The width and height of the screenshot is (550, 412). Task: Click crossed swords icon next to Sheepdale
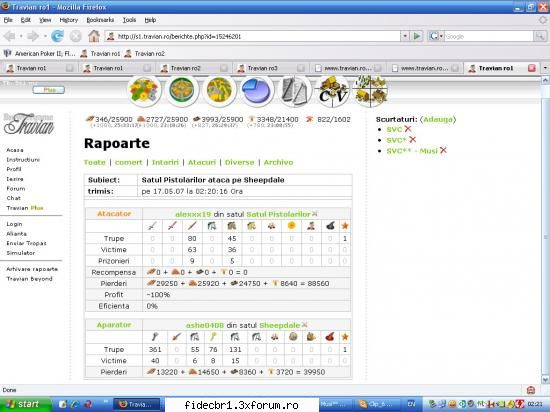point(304,325)
